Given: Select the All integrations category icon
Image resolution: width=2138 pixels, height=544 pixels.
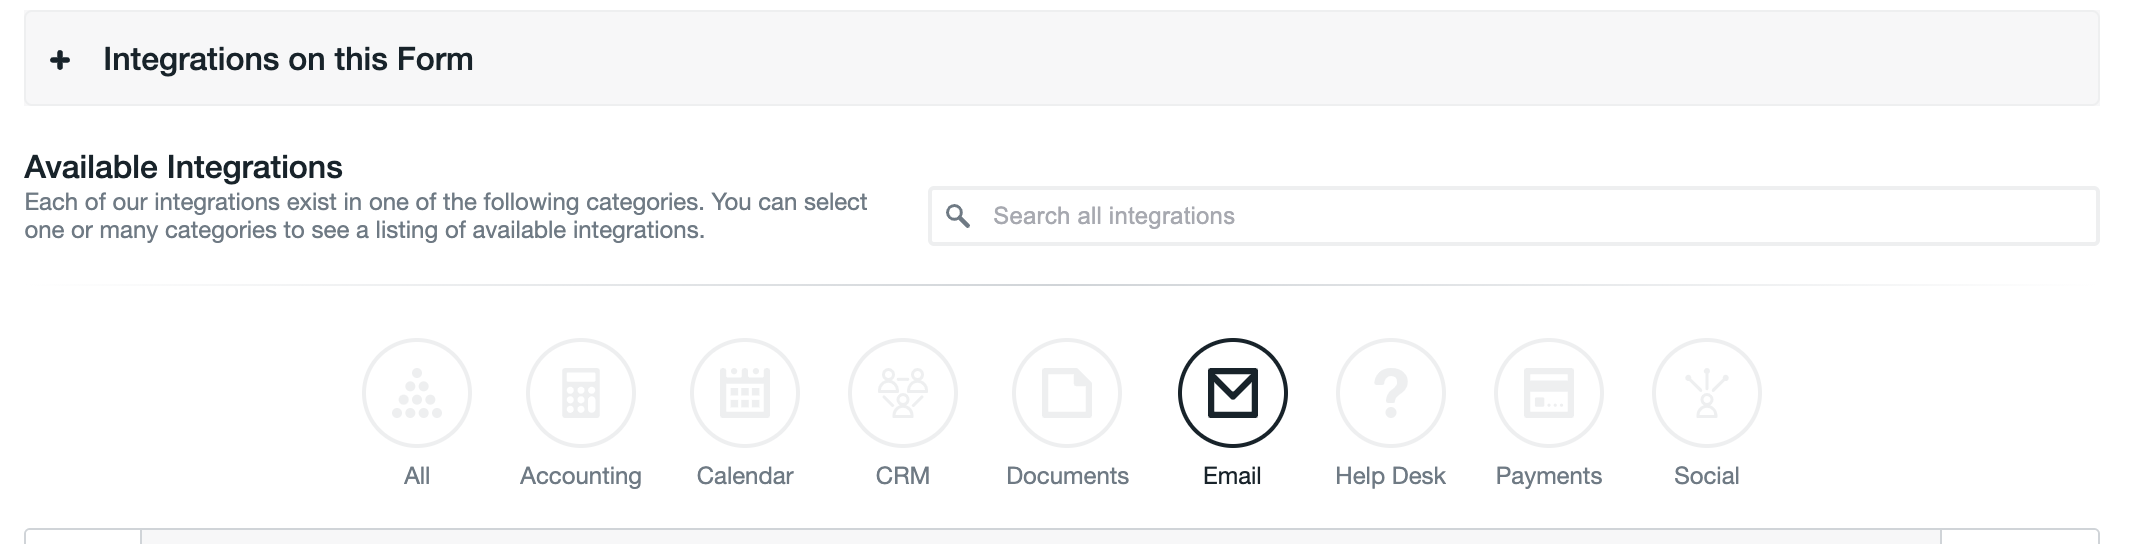Looking at the screenshot, I should tap(417, 393).
